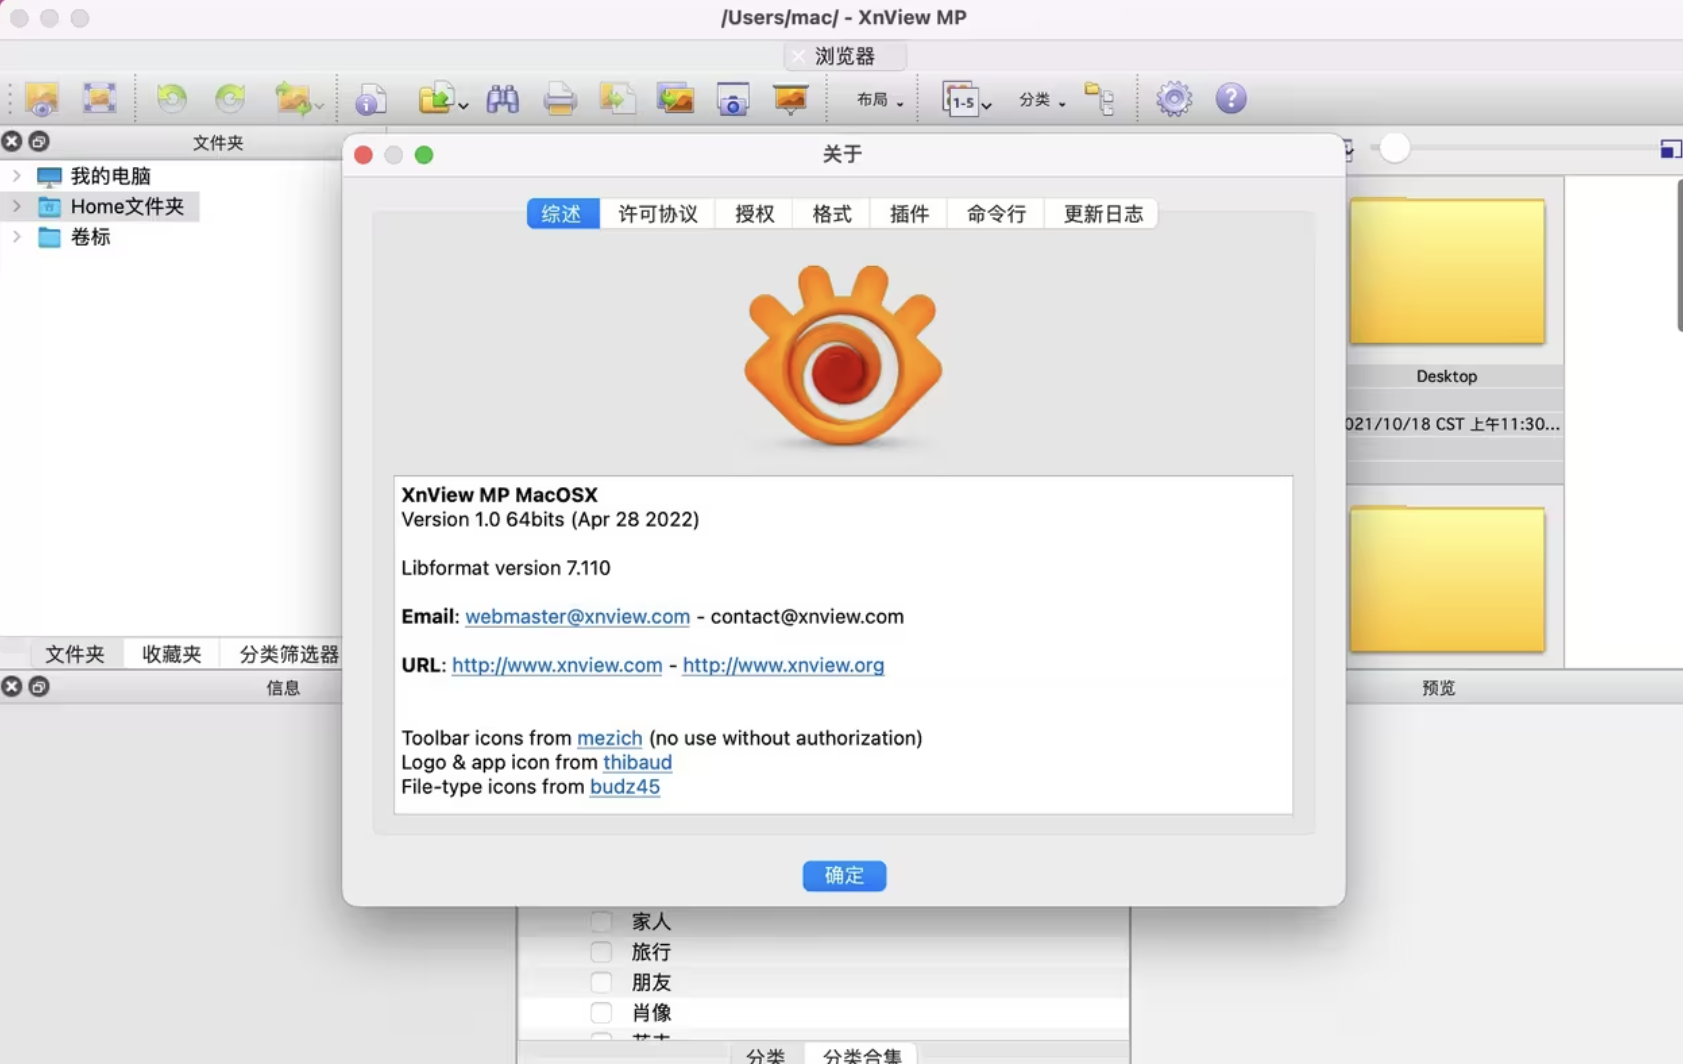The height and width of the screenshot is (1064, 1683).
Task: Follow the mezich link
Action: click(x=609, y=738)
